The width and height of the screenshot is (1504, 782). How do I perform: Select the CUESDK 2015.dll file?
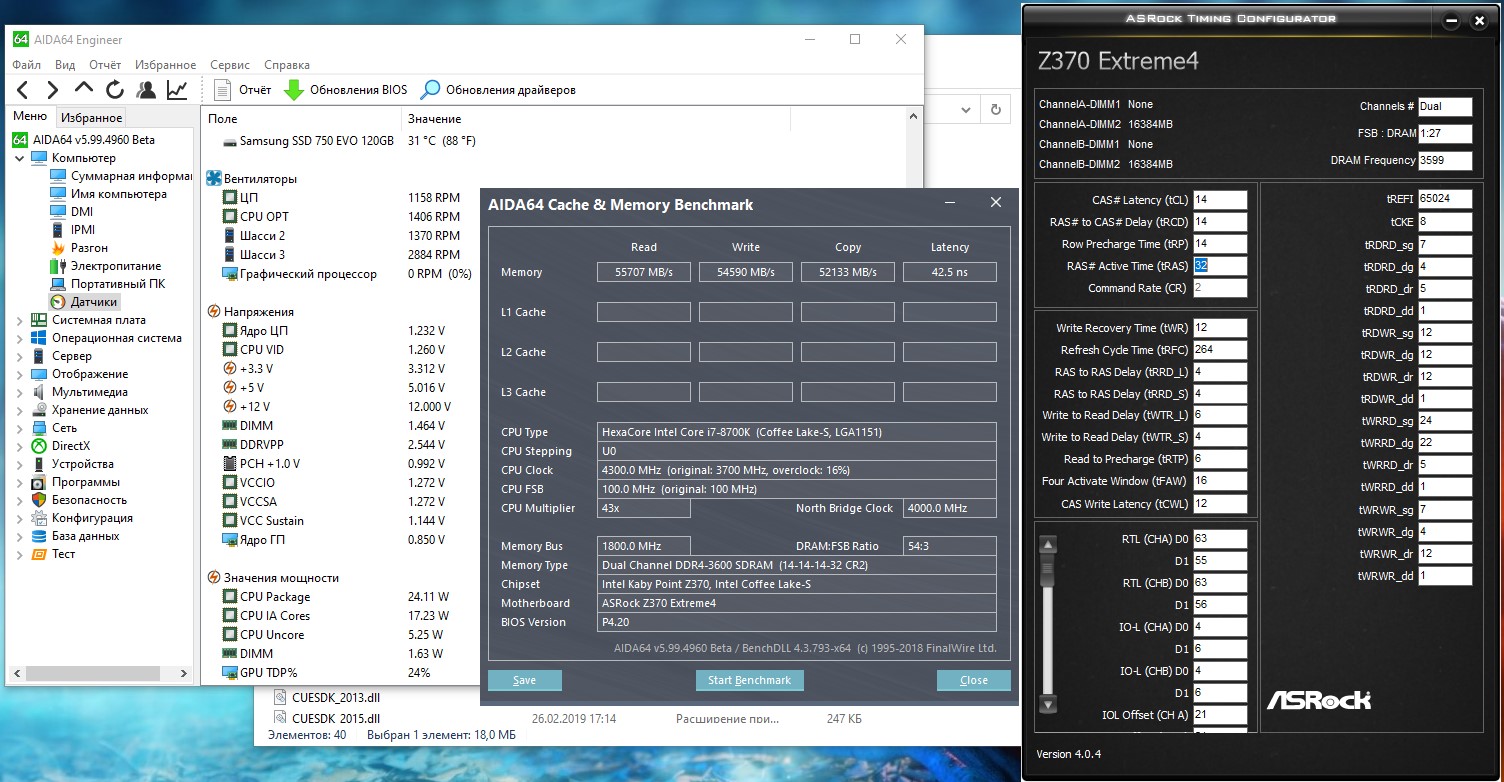pyautogui.click(x=336, y=718)
